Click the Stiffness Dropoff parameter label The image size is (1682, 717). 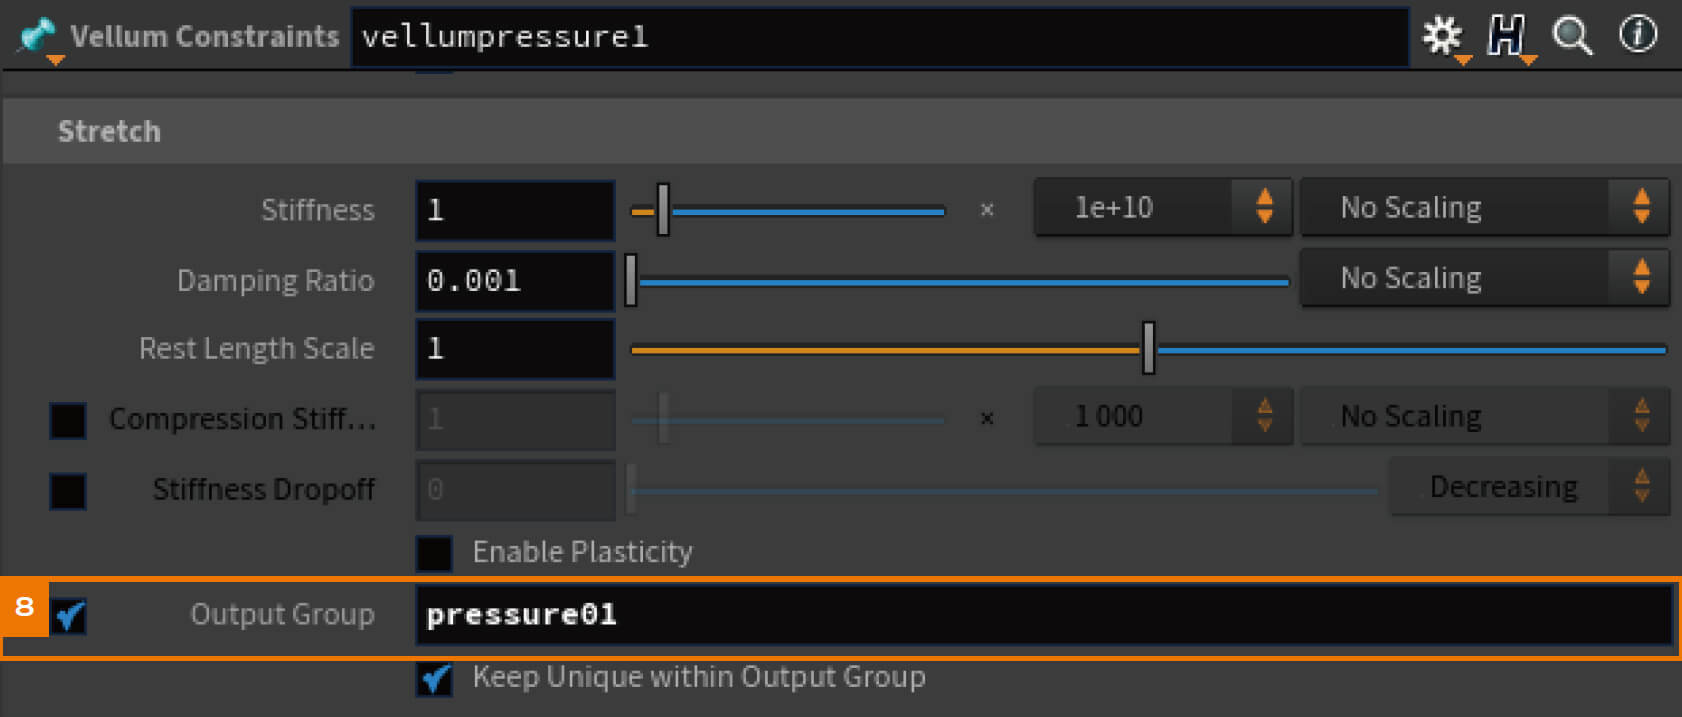coord(264,489)
